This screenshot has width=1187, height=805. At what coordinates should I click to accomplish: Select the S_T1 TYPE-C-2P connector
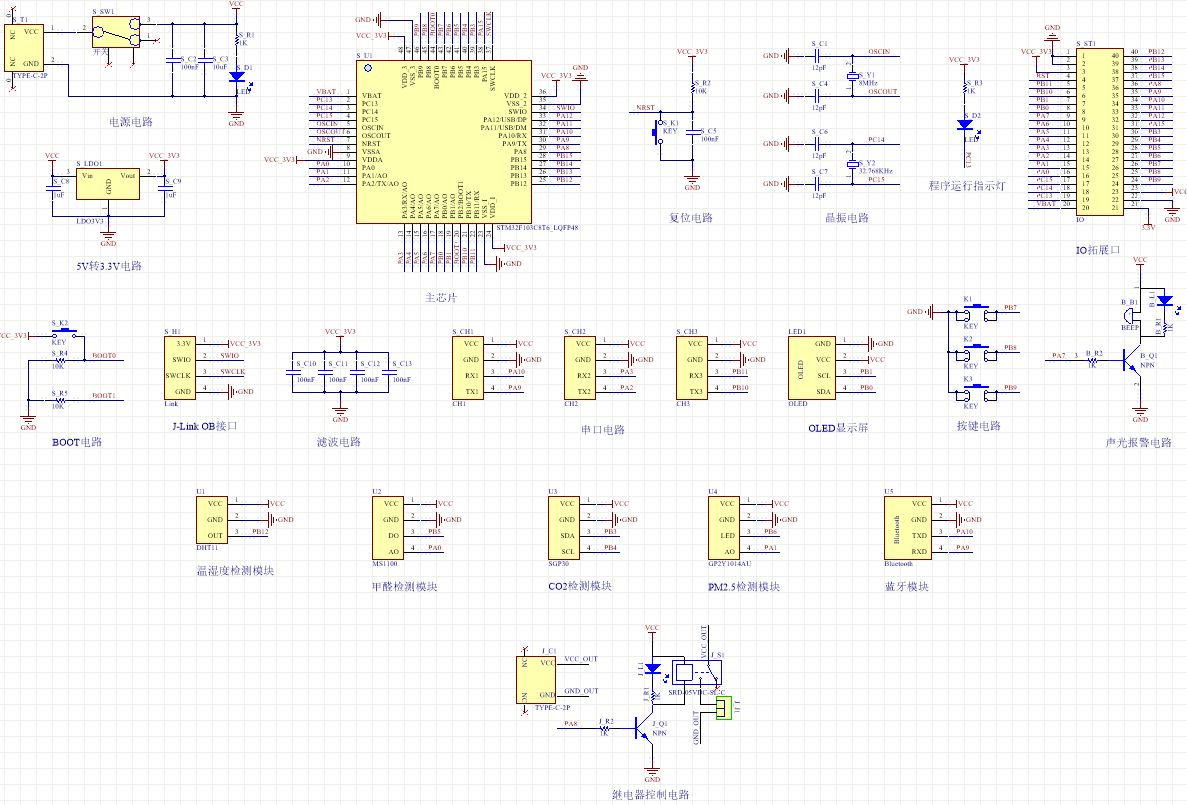[x=24, y=48]
